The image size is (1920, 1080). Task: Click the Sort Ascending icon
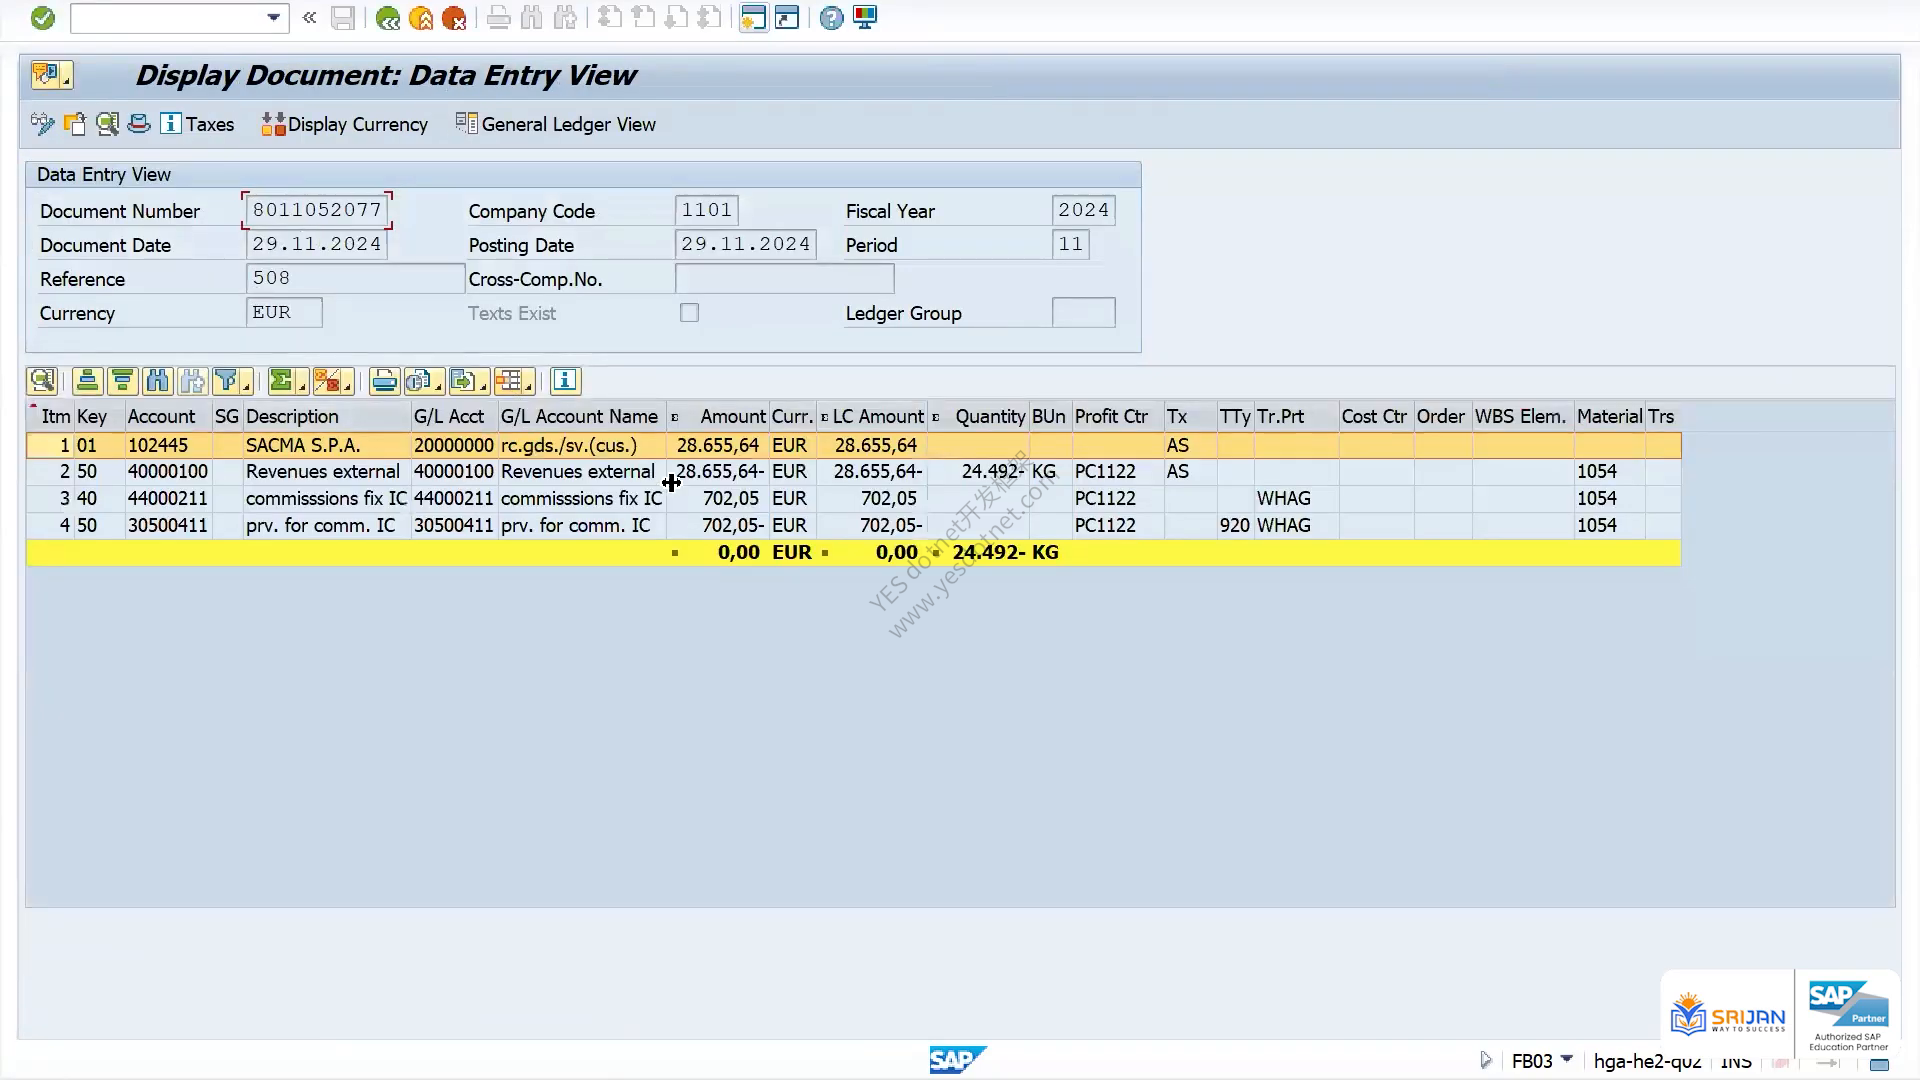click(88, 381)
